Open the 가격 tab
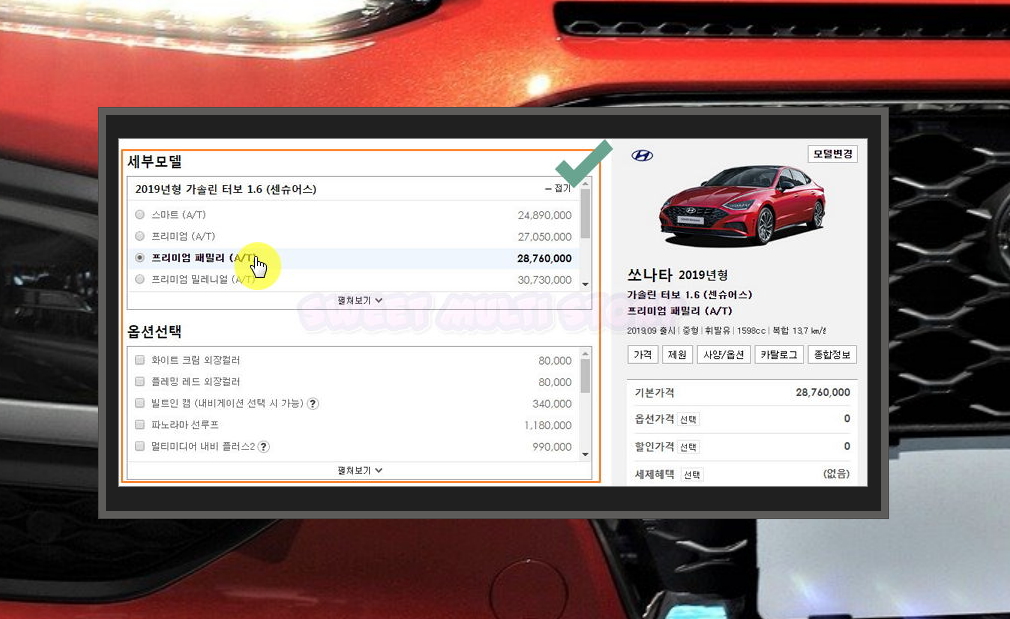This screenshot has height=619, width=1010. (642, 355)
